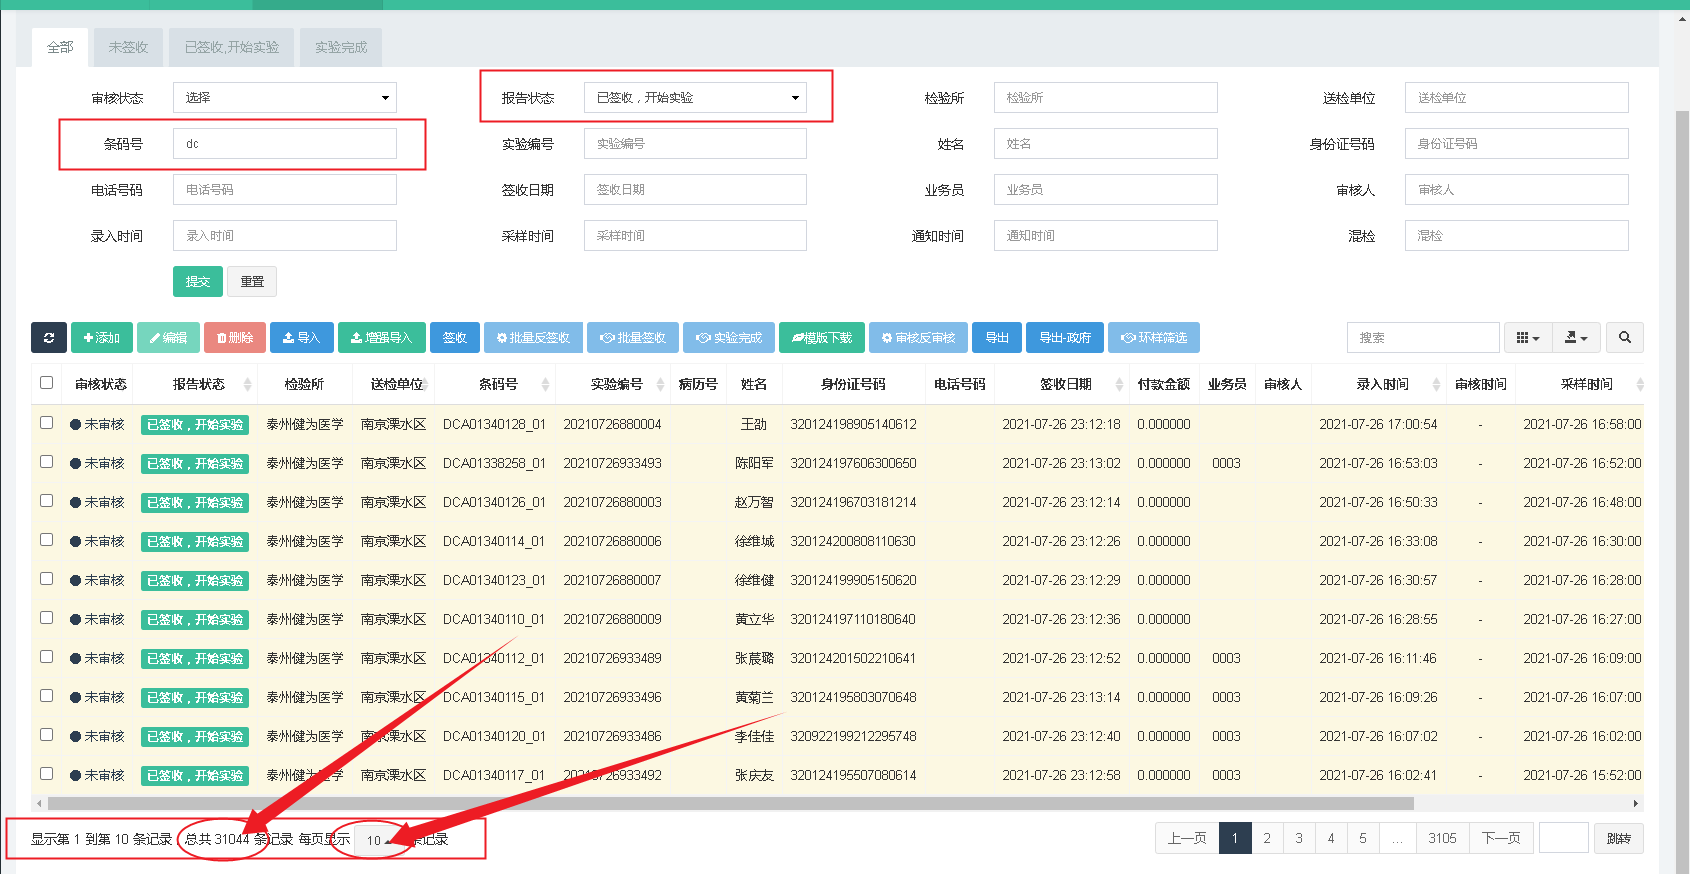Toggle the select-all header checkbox
The height and width of the screenshot is (874, 1690).
tap(46, 382)
